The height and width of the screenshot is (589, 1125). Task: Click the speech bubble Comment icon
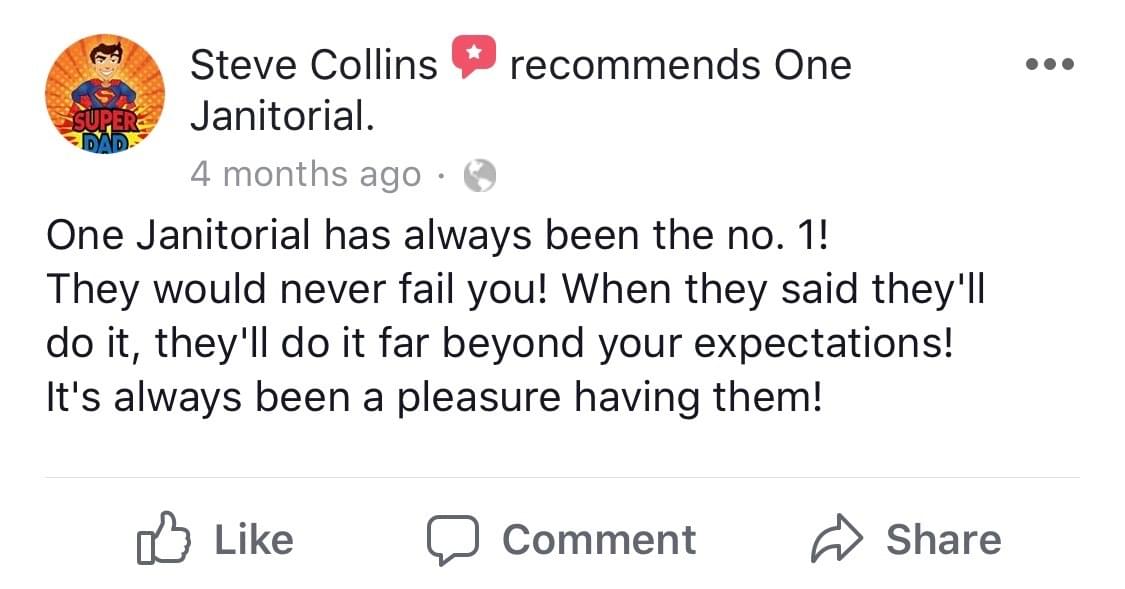click(x=455, y=539)
